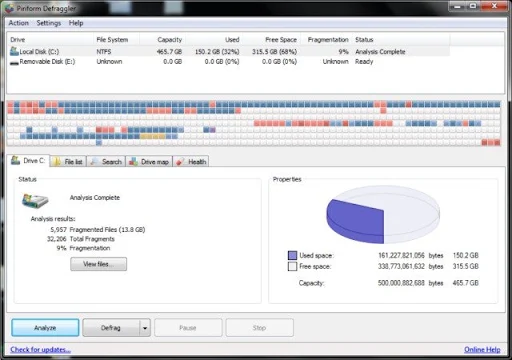Click the Defraggler app icon in title bar
Viewport: 512px width, 360px height.
click(10, 8)
